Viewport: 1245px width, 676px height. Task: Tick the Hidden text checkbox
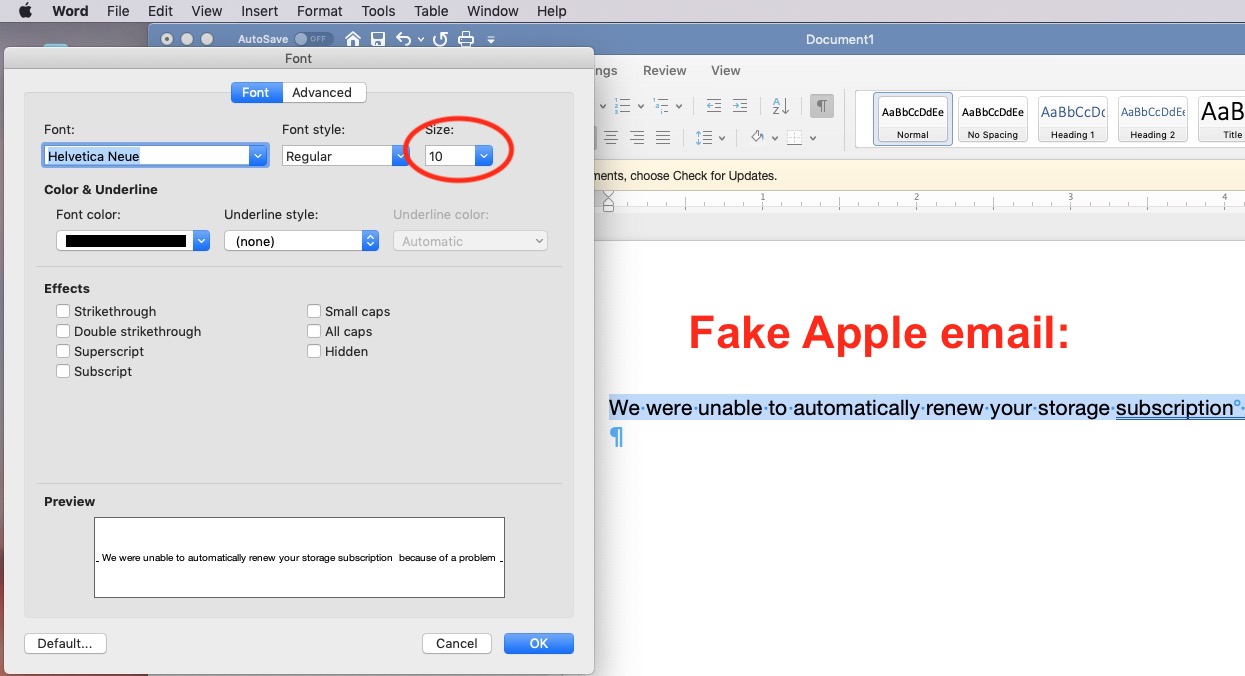point(314,351)
